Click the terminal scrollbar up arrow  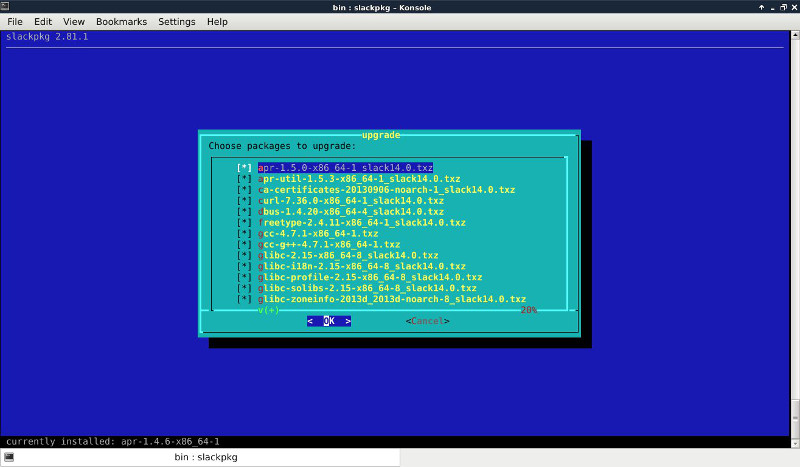[x=794, y=36]
